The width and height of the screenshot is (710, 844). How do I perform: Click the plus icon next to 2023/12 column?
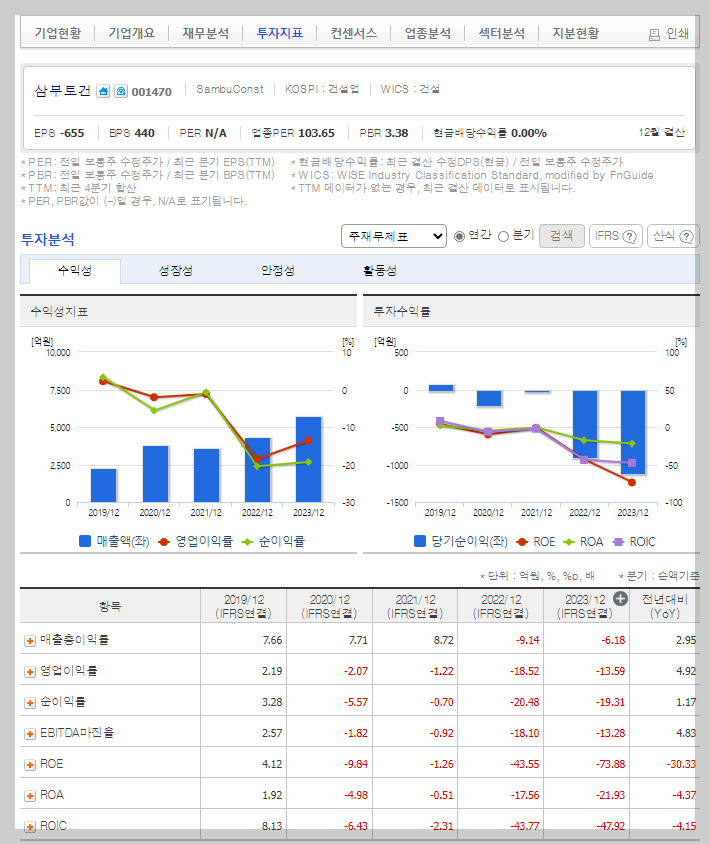click(x=620, y=599)
